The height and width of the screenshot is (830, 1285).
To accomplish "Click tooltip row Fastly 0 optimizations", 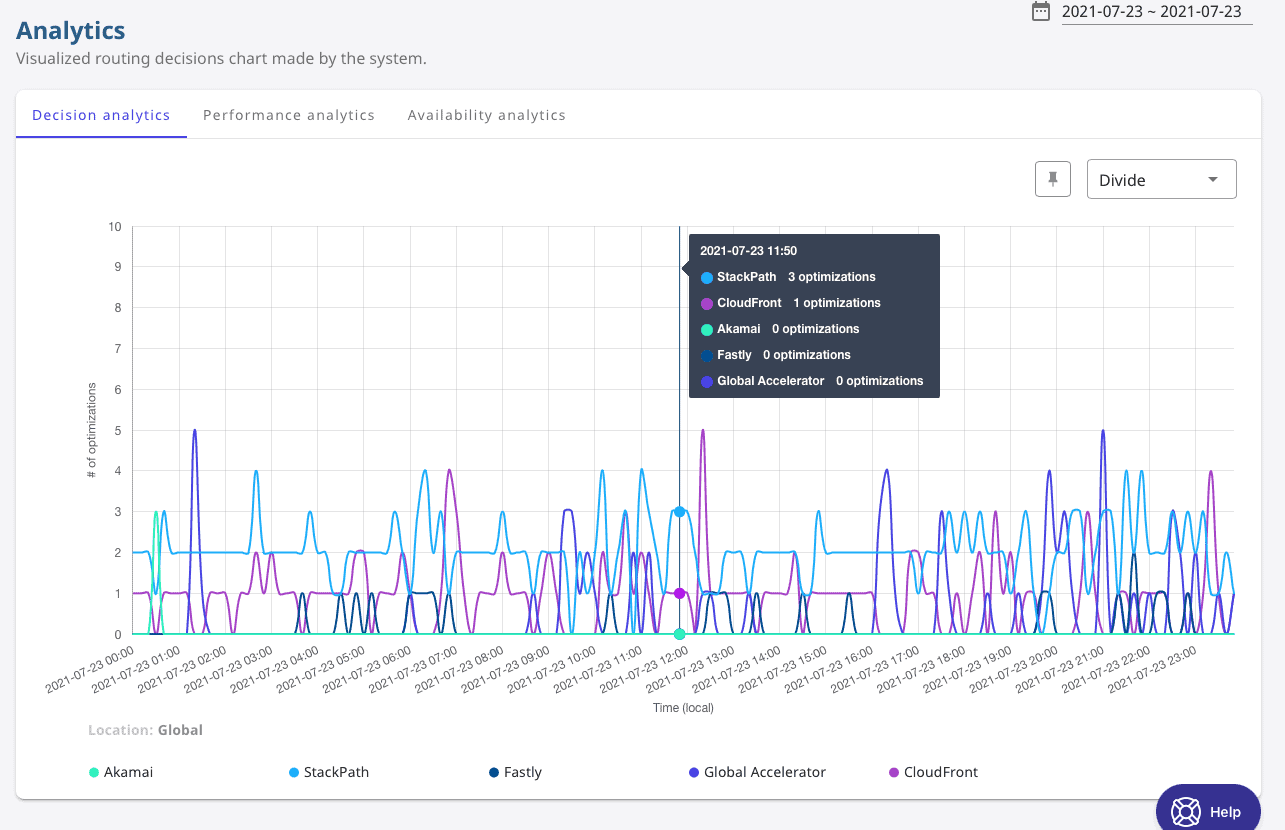I will tap(776, 355).
